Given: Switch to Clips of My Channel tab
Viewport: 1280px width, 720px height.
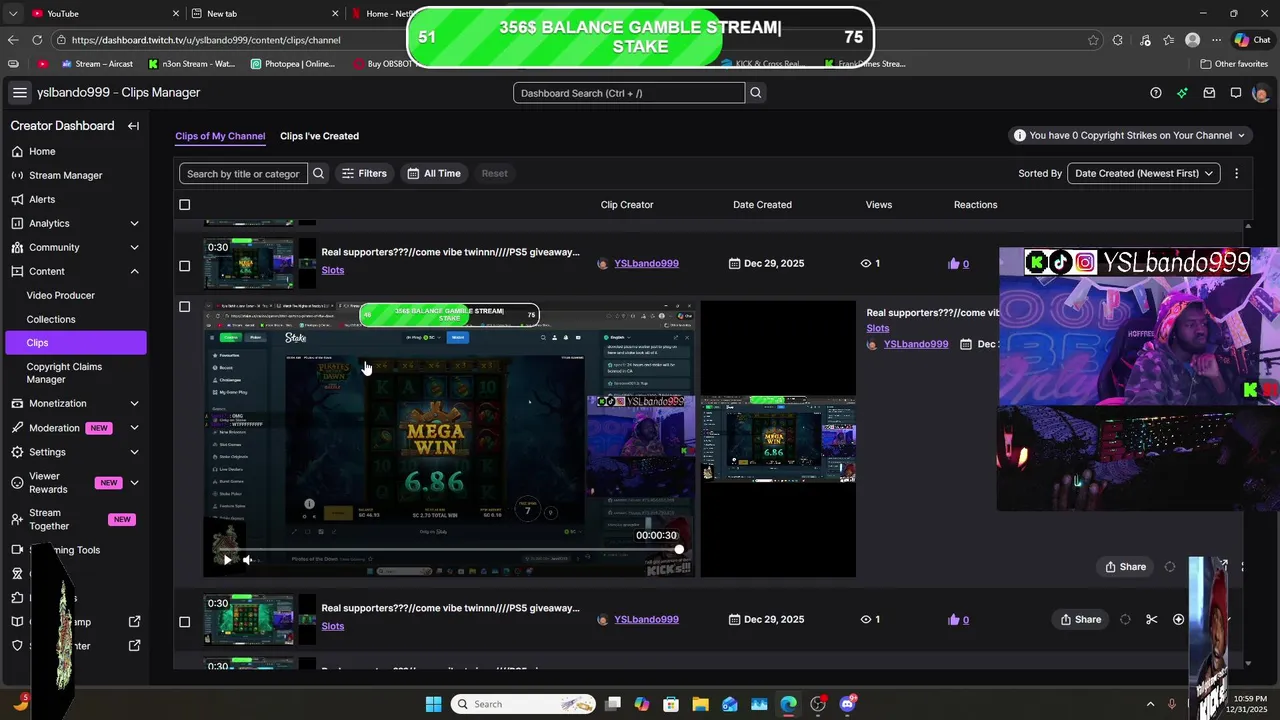Looking at the screenshot, I should pyautogui.click(x=220, y=136).
